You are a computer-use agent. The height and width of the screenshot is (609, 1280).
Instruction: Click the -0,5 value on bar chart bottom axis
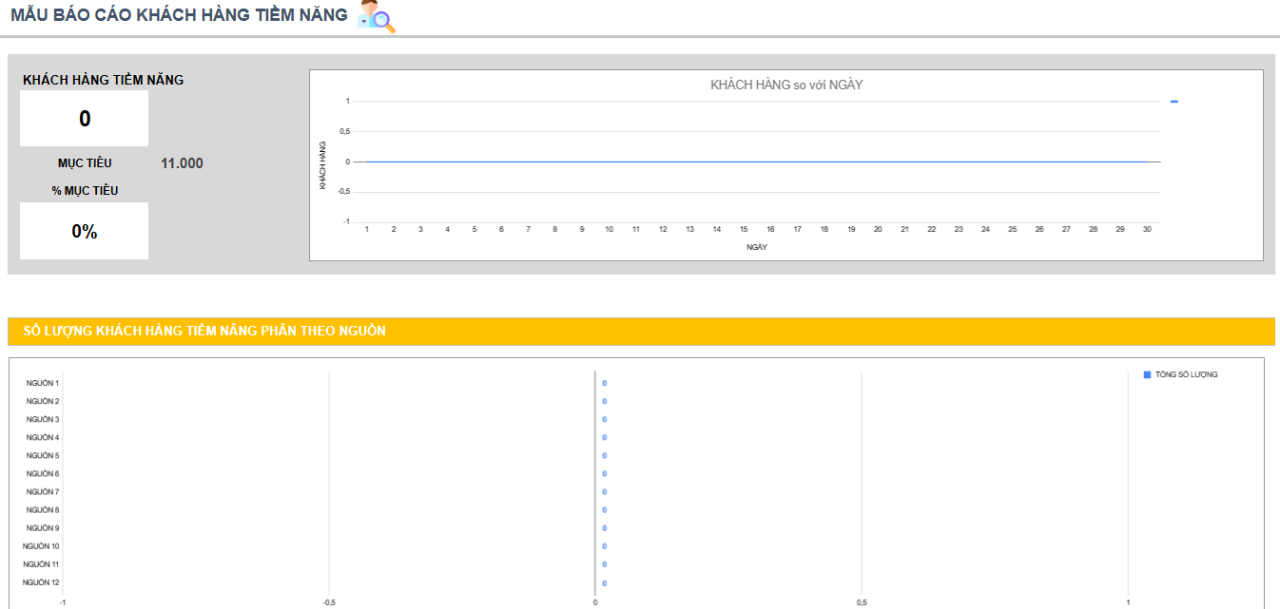[329, 602]
